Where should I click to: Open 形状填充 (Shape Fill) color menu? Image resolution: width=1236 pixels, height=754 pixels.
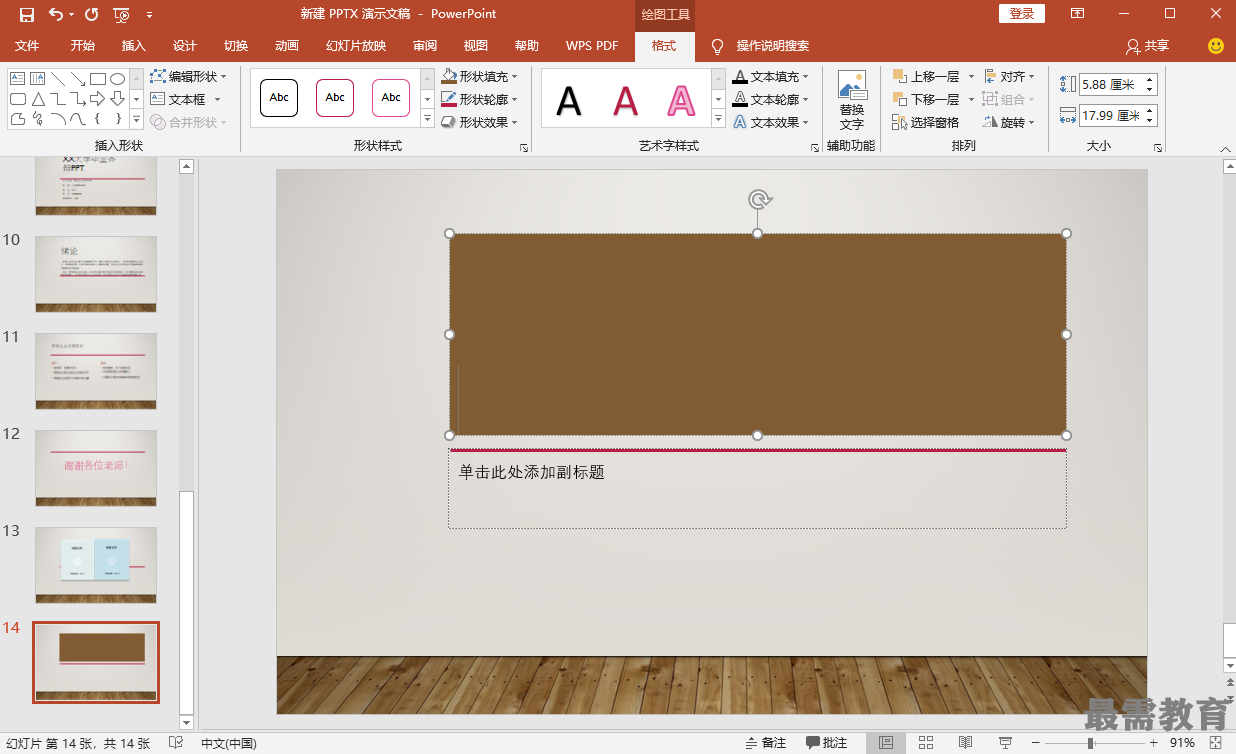point(480,76)
